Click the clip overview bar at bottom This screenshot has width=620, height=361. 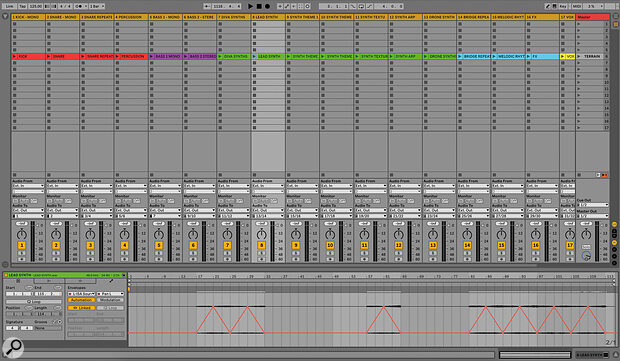(x=535, y=355)
